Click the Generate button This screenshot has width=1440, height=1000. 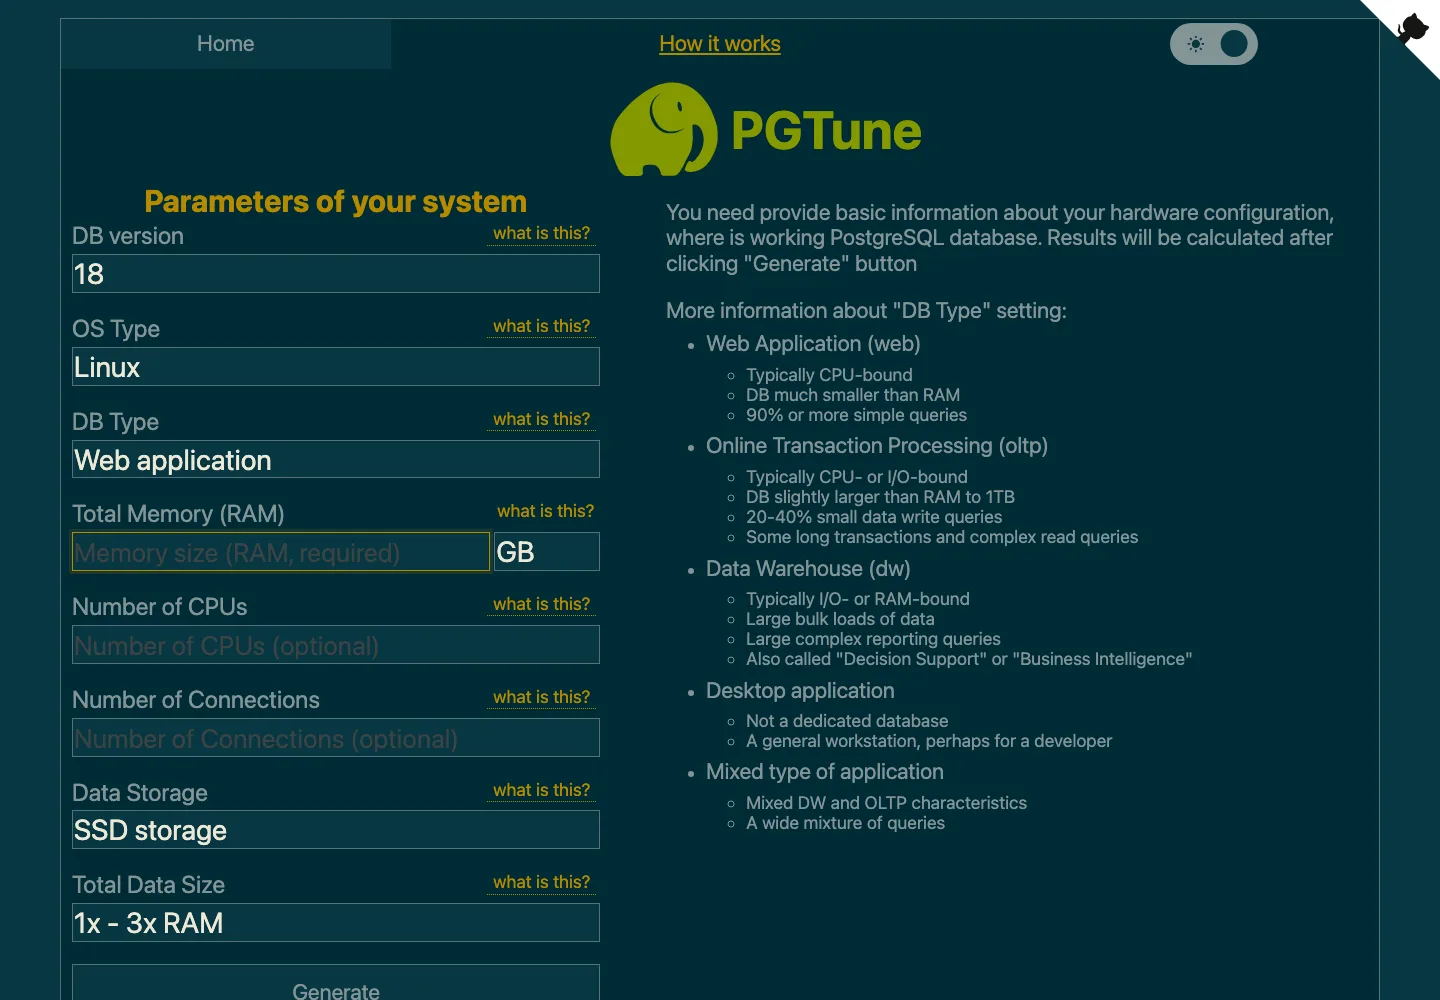336,985
